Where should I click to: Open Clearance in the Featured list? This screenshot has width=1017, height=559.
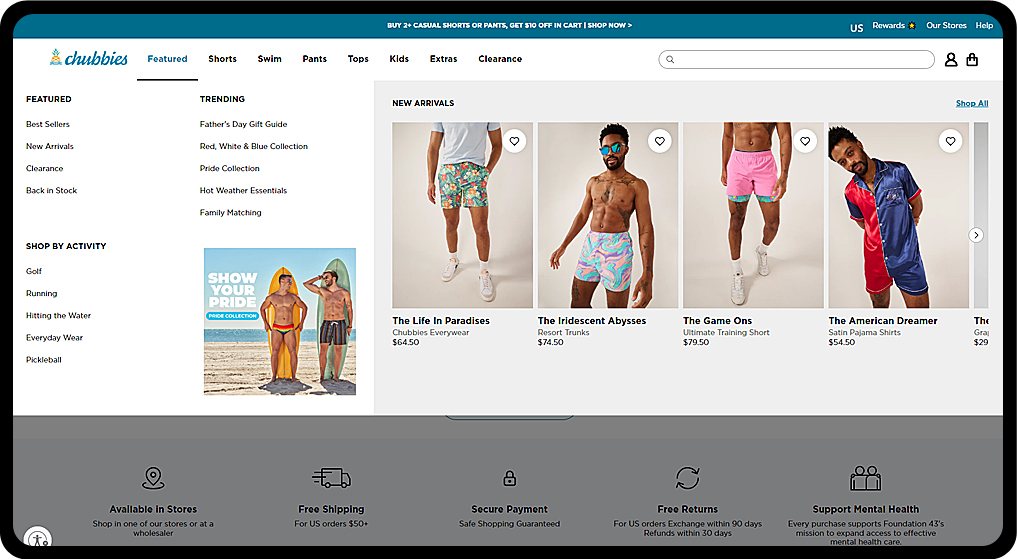pyautogui.click(x=45, y=168)
